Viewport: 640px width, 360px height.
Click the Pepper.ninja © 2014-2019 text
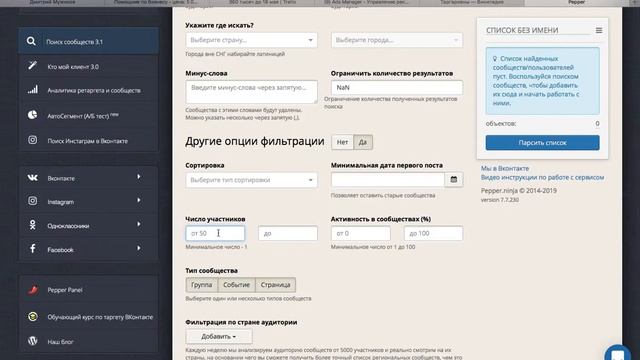[518, 191]
